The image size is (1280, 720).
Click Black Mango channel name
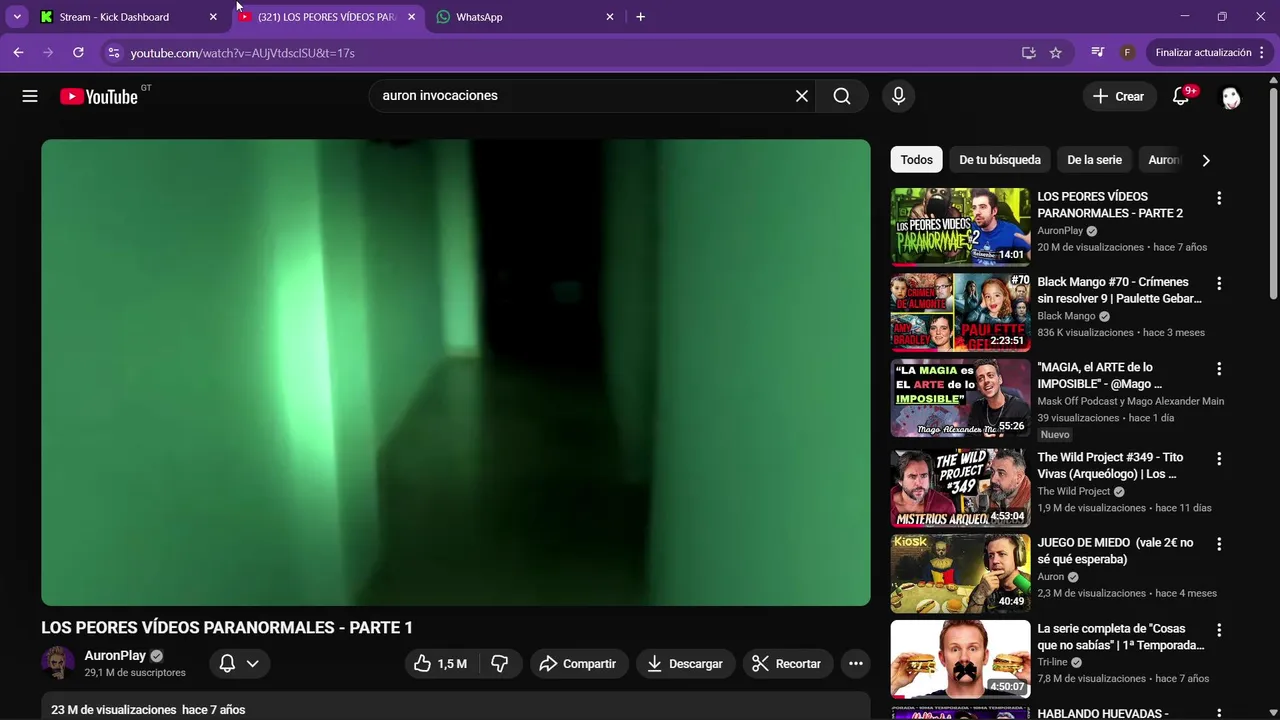click(1066, 316)
